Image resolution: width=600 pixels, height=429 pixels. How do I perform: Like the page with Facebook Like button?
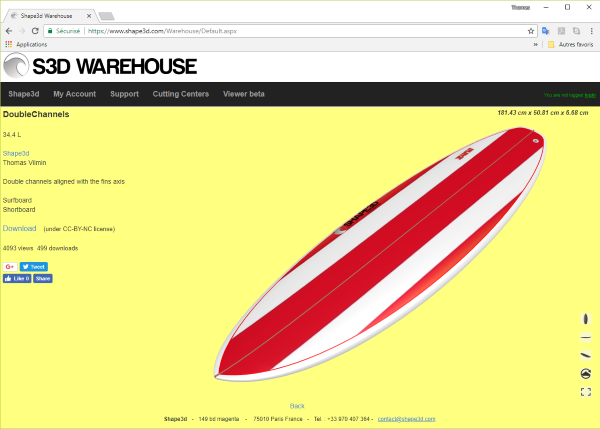(17, 279)
